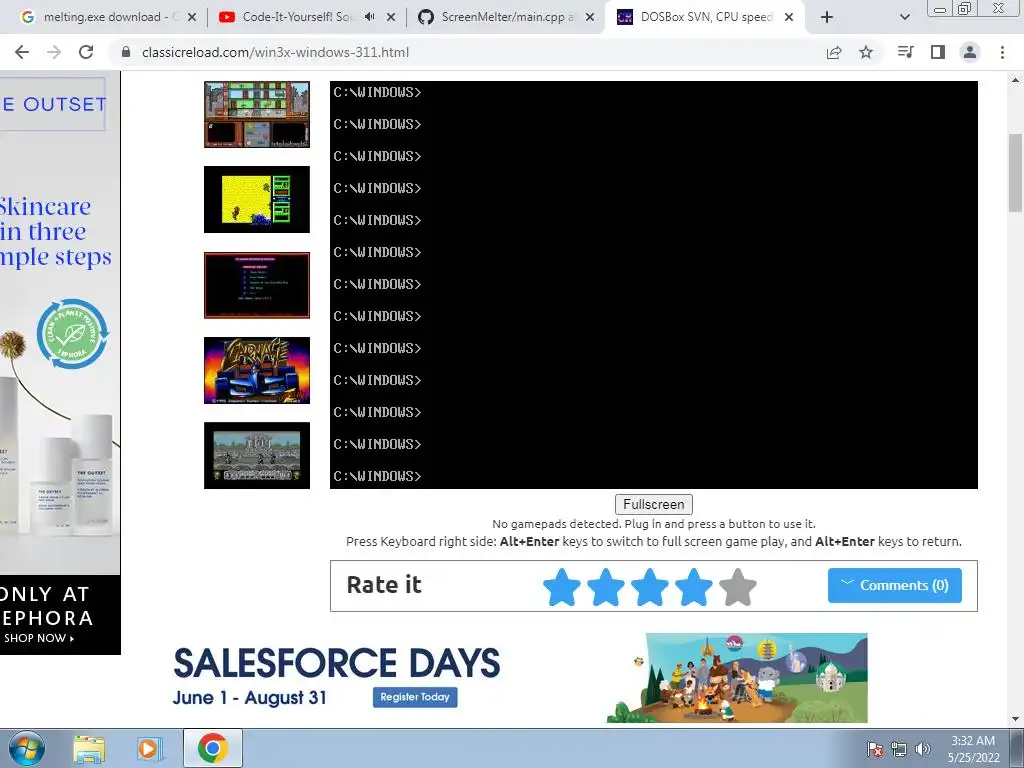
Task: Click Register Today on Salesforce Days banner
Action: click(415, 697)
